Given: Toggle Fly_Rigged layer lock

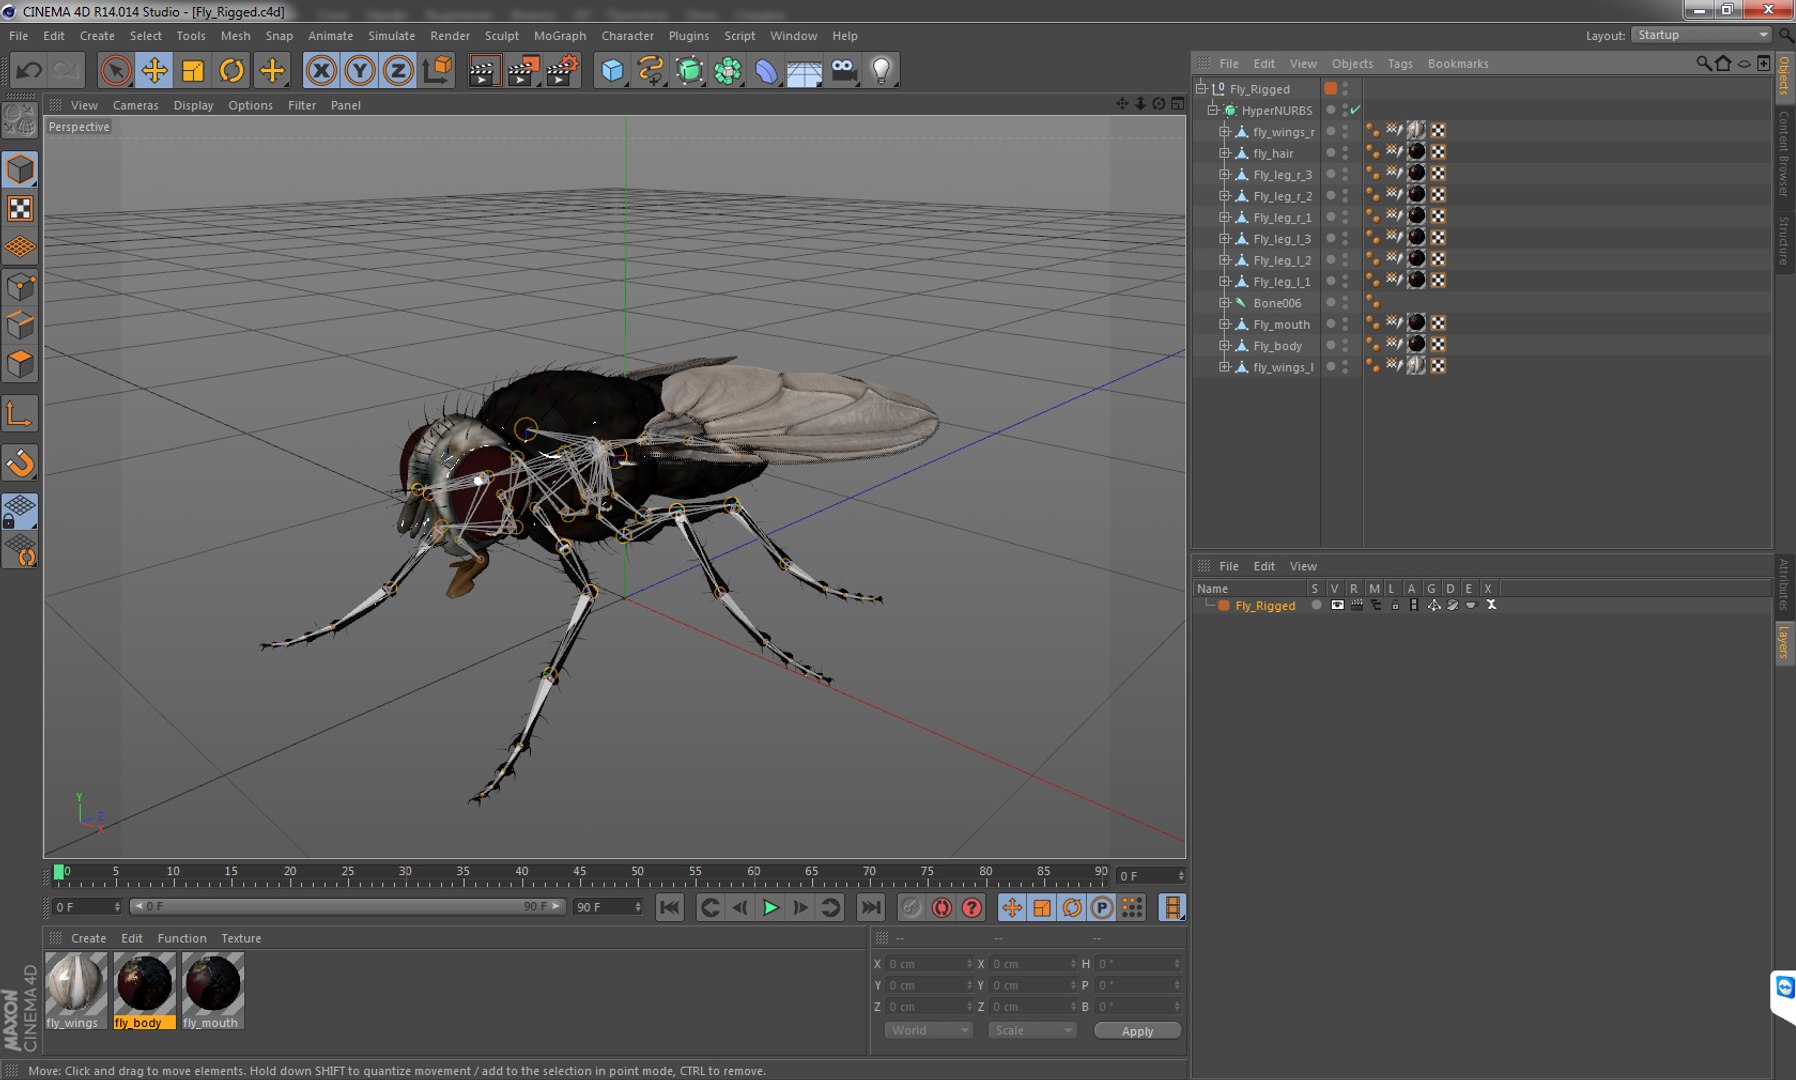Looking at the screenshot, I should point(1395,605).
